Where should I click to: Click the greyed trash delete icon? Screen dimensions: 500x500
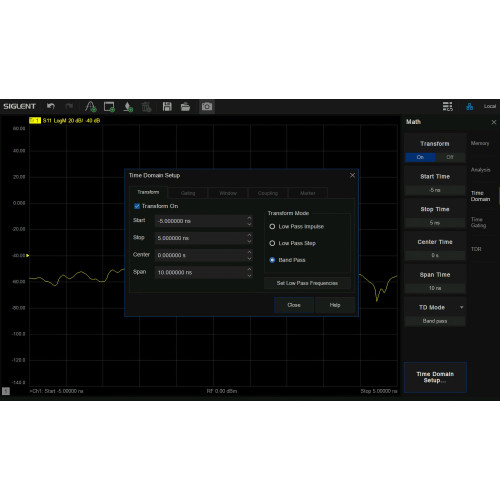(146, 107)
